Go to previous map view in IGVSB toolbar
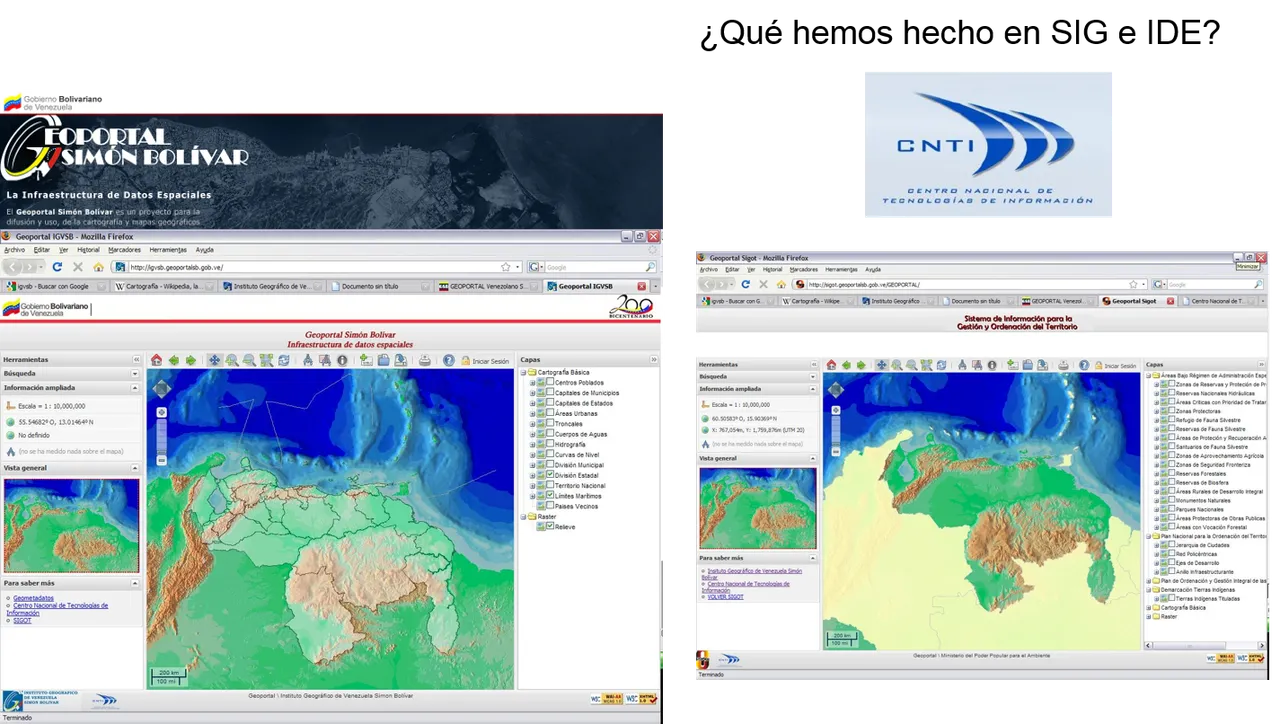 173,360
